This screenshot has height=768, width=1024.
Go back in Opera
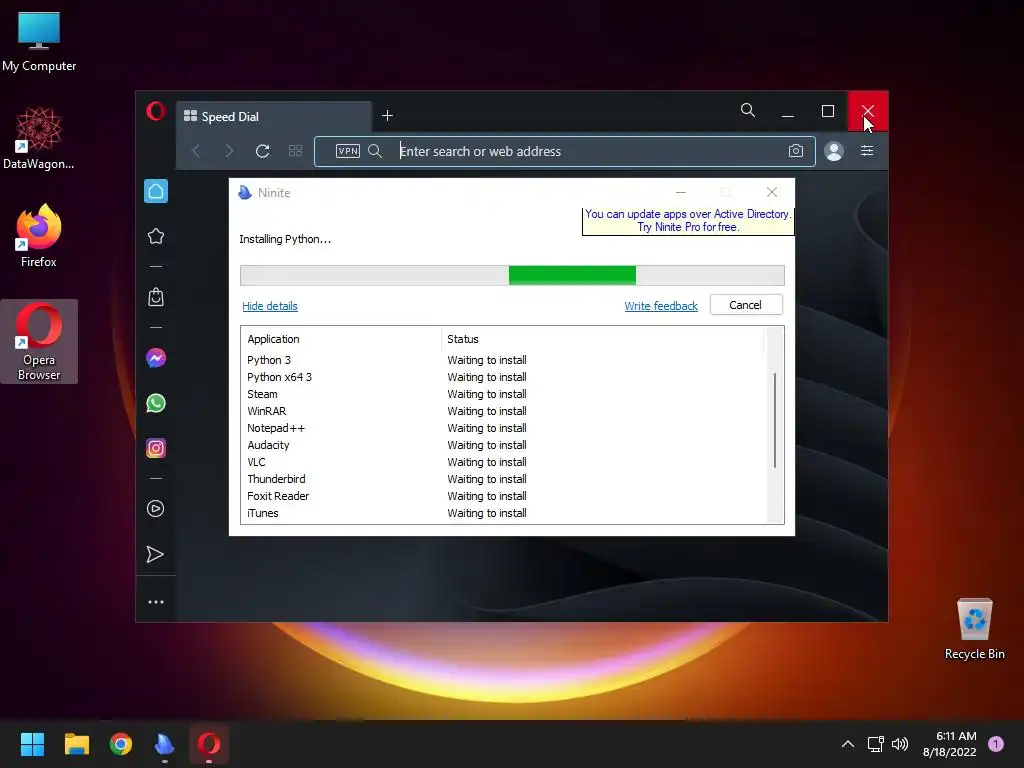[196, 151]
